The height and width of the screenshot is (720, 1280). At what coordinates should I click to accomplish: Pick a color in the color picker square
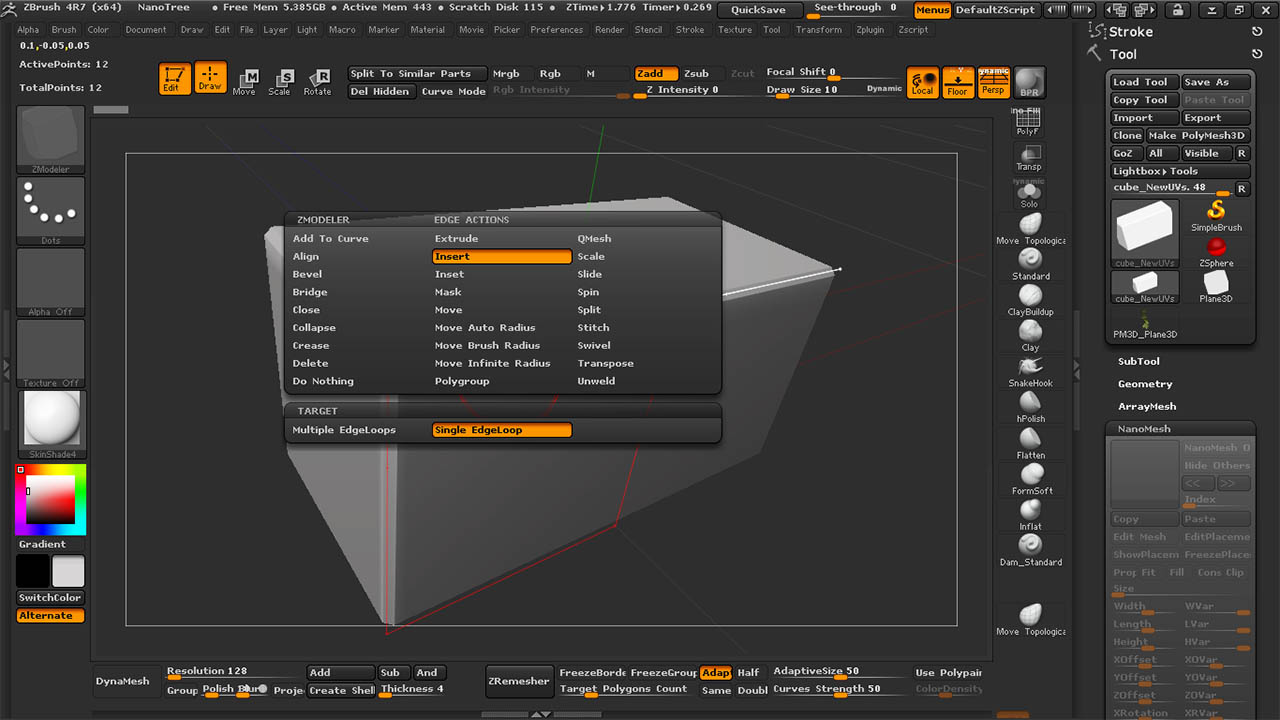pyautogui.click(x=50, y=500)
